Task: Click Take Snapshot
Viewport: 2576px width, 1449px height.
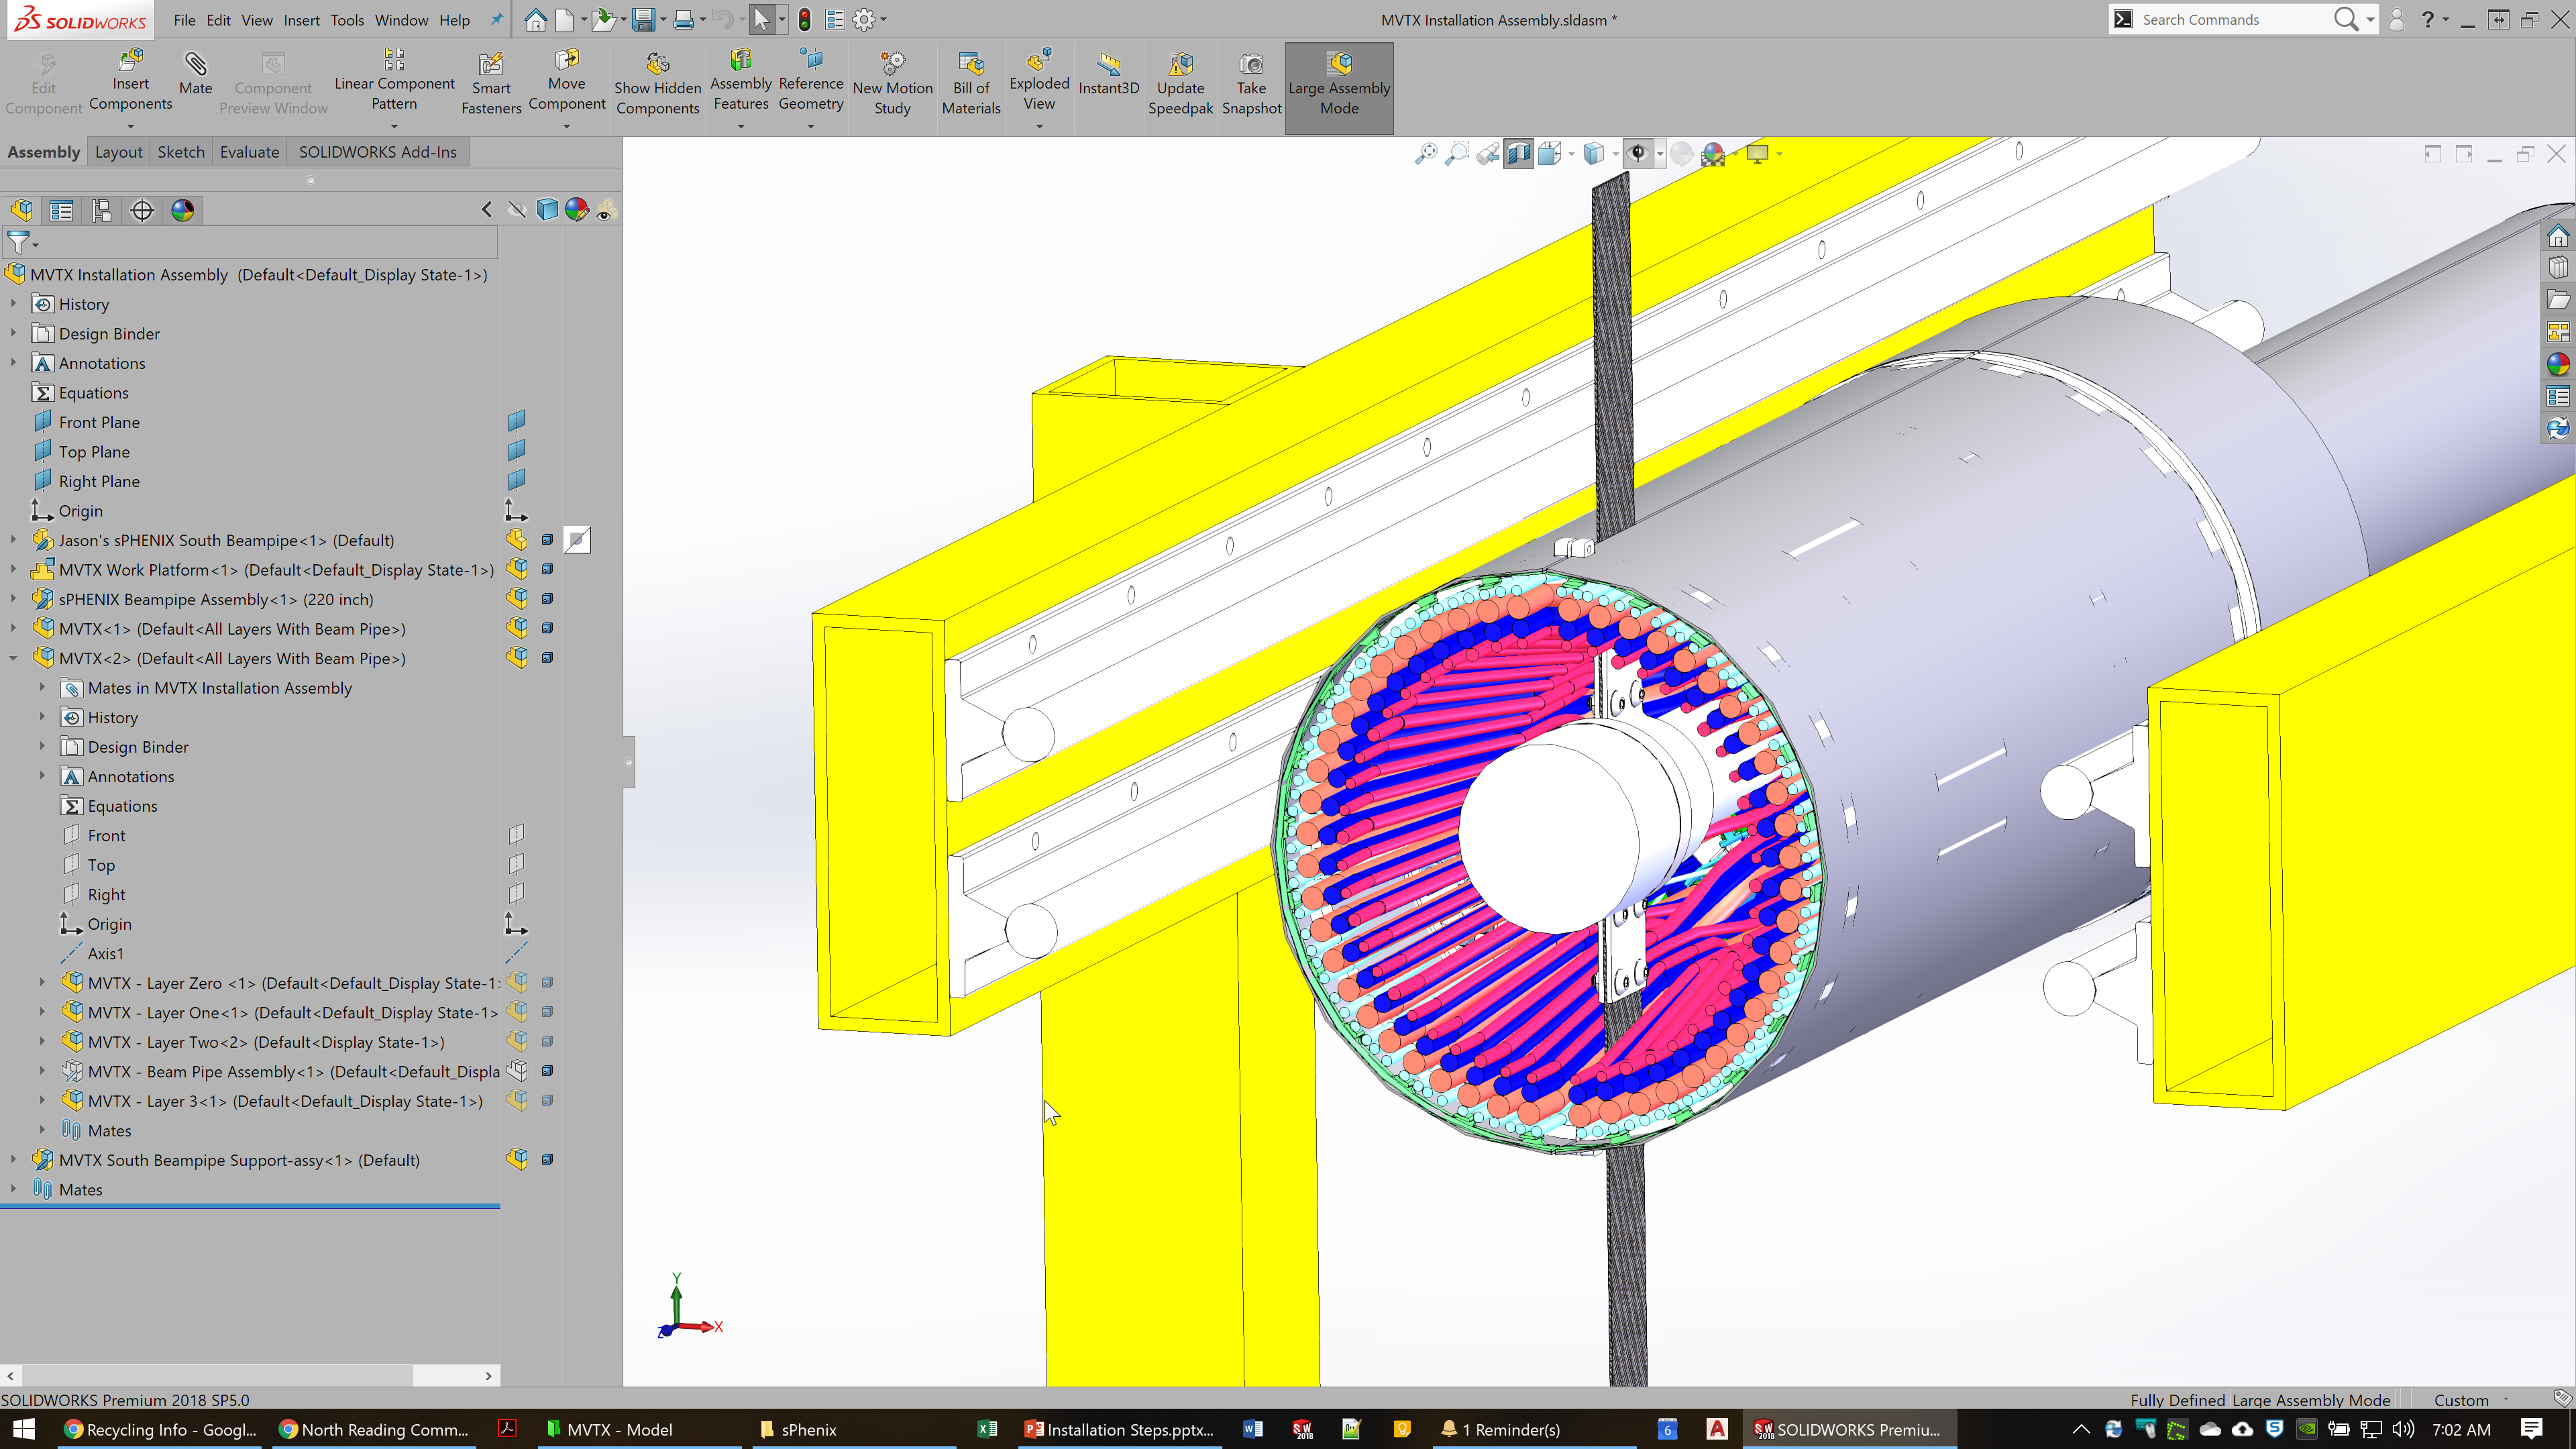Action: pos(1251,84)
